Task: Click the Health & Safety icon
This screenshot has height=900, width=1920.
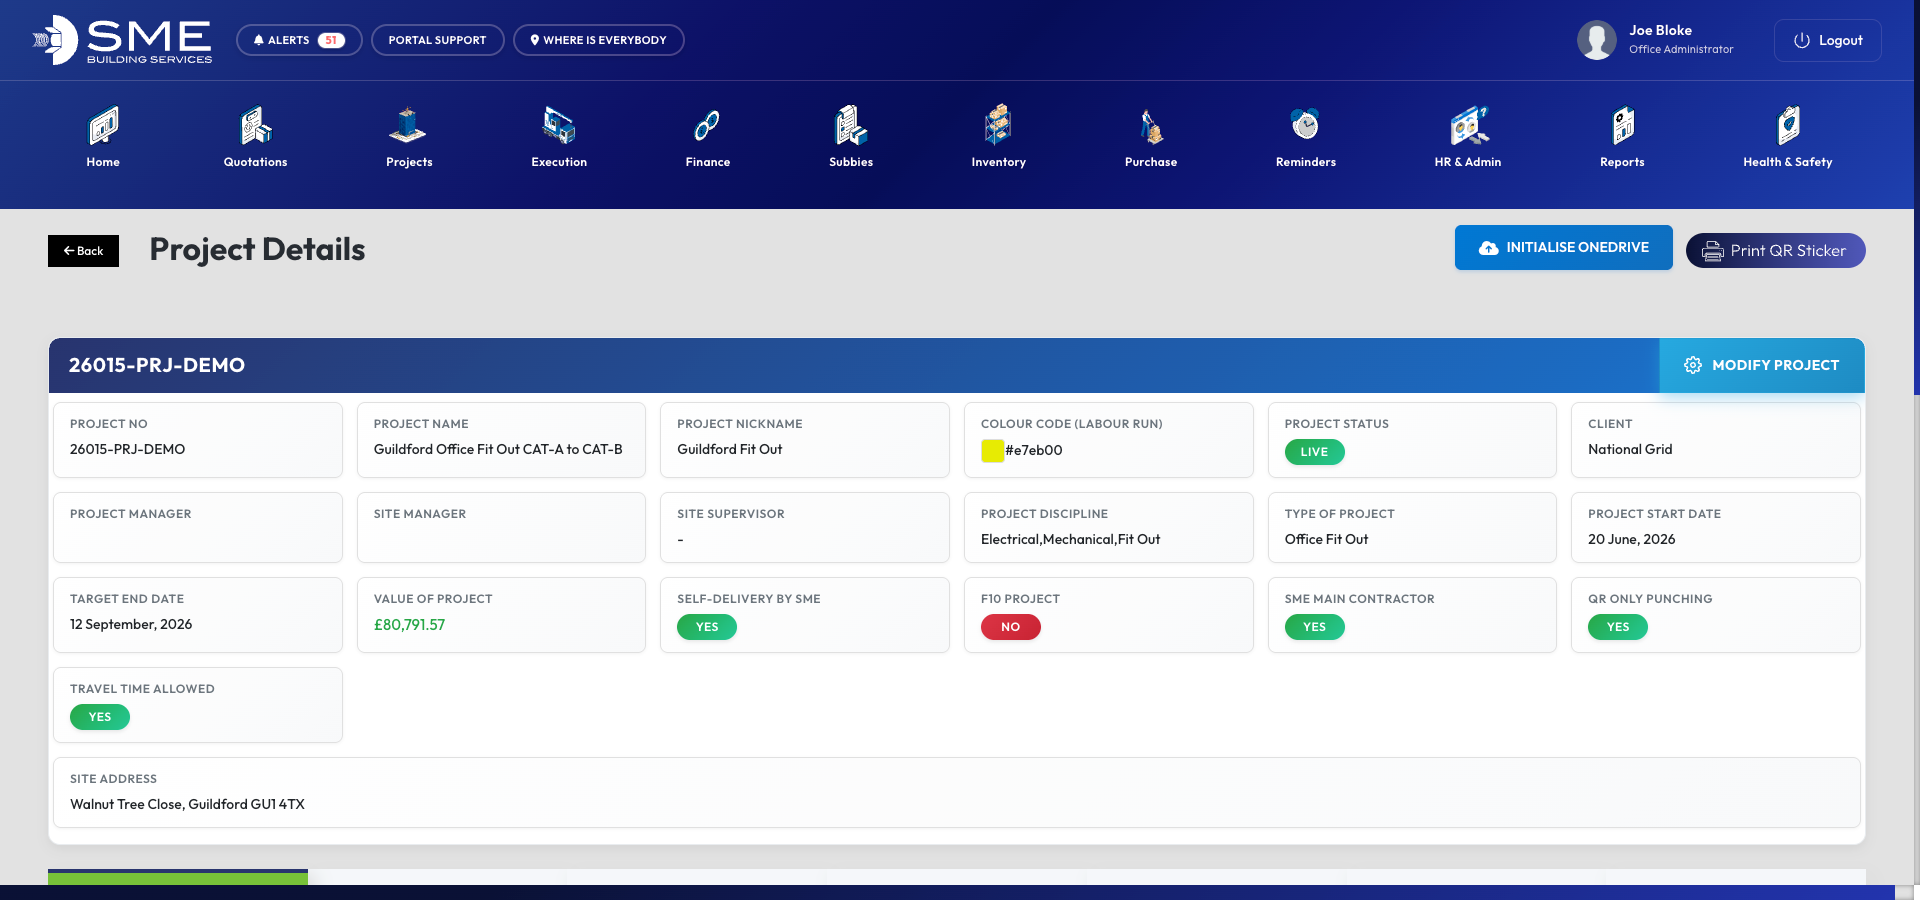Action: tap(1788, 128)
